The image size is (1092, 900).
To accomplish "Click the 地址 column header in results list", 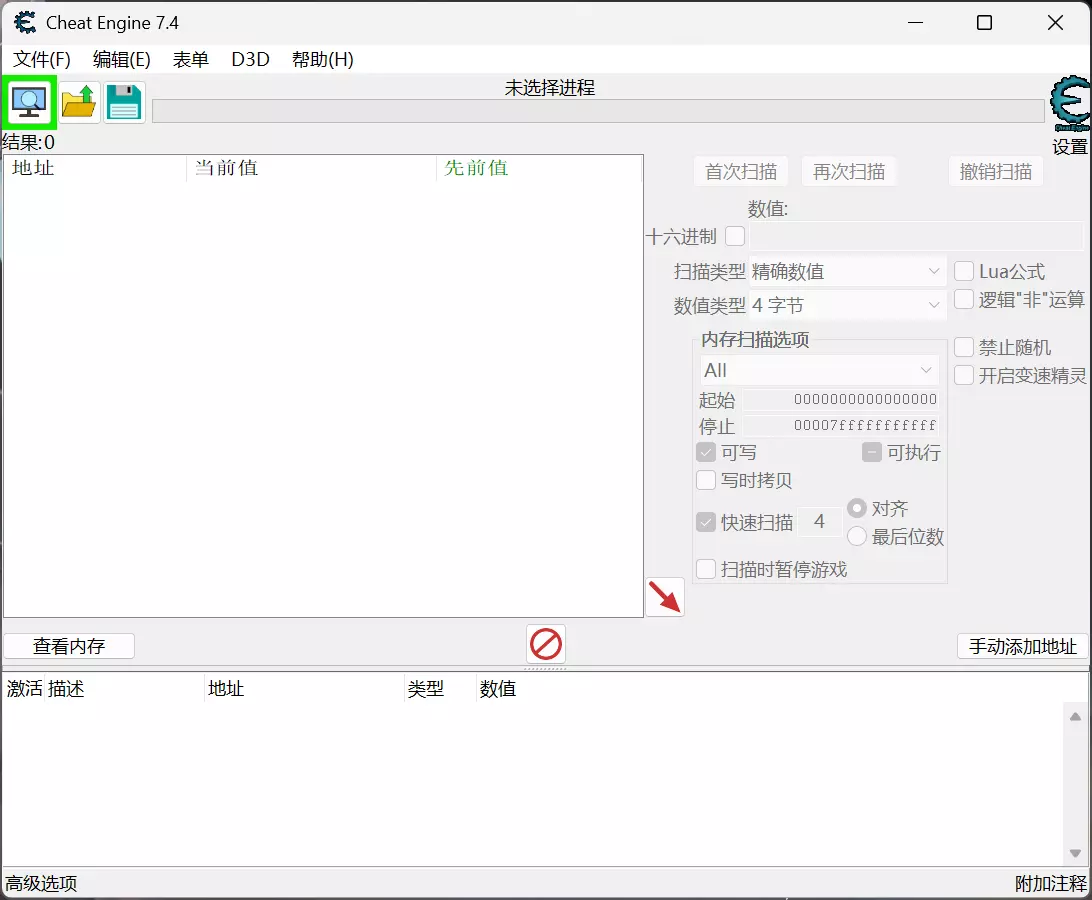I will [95, 168].
